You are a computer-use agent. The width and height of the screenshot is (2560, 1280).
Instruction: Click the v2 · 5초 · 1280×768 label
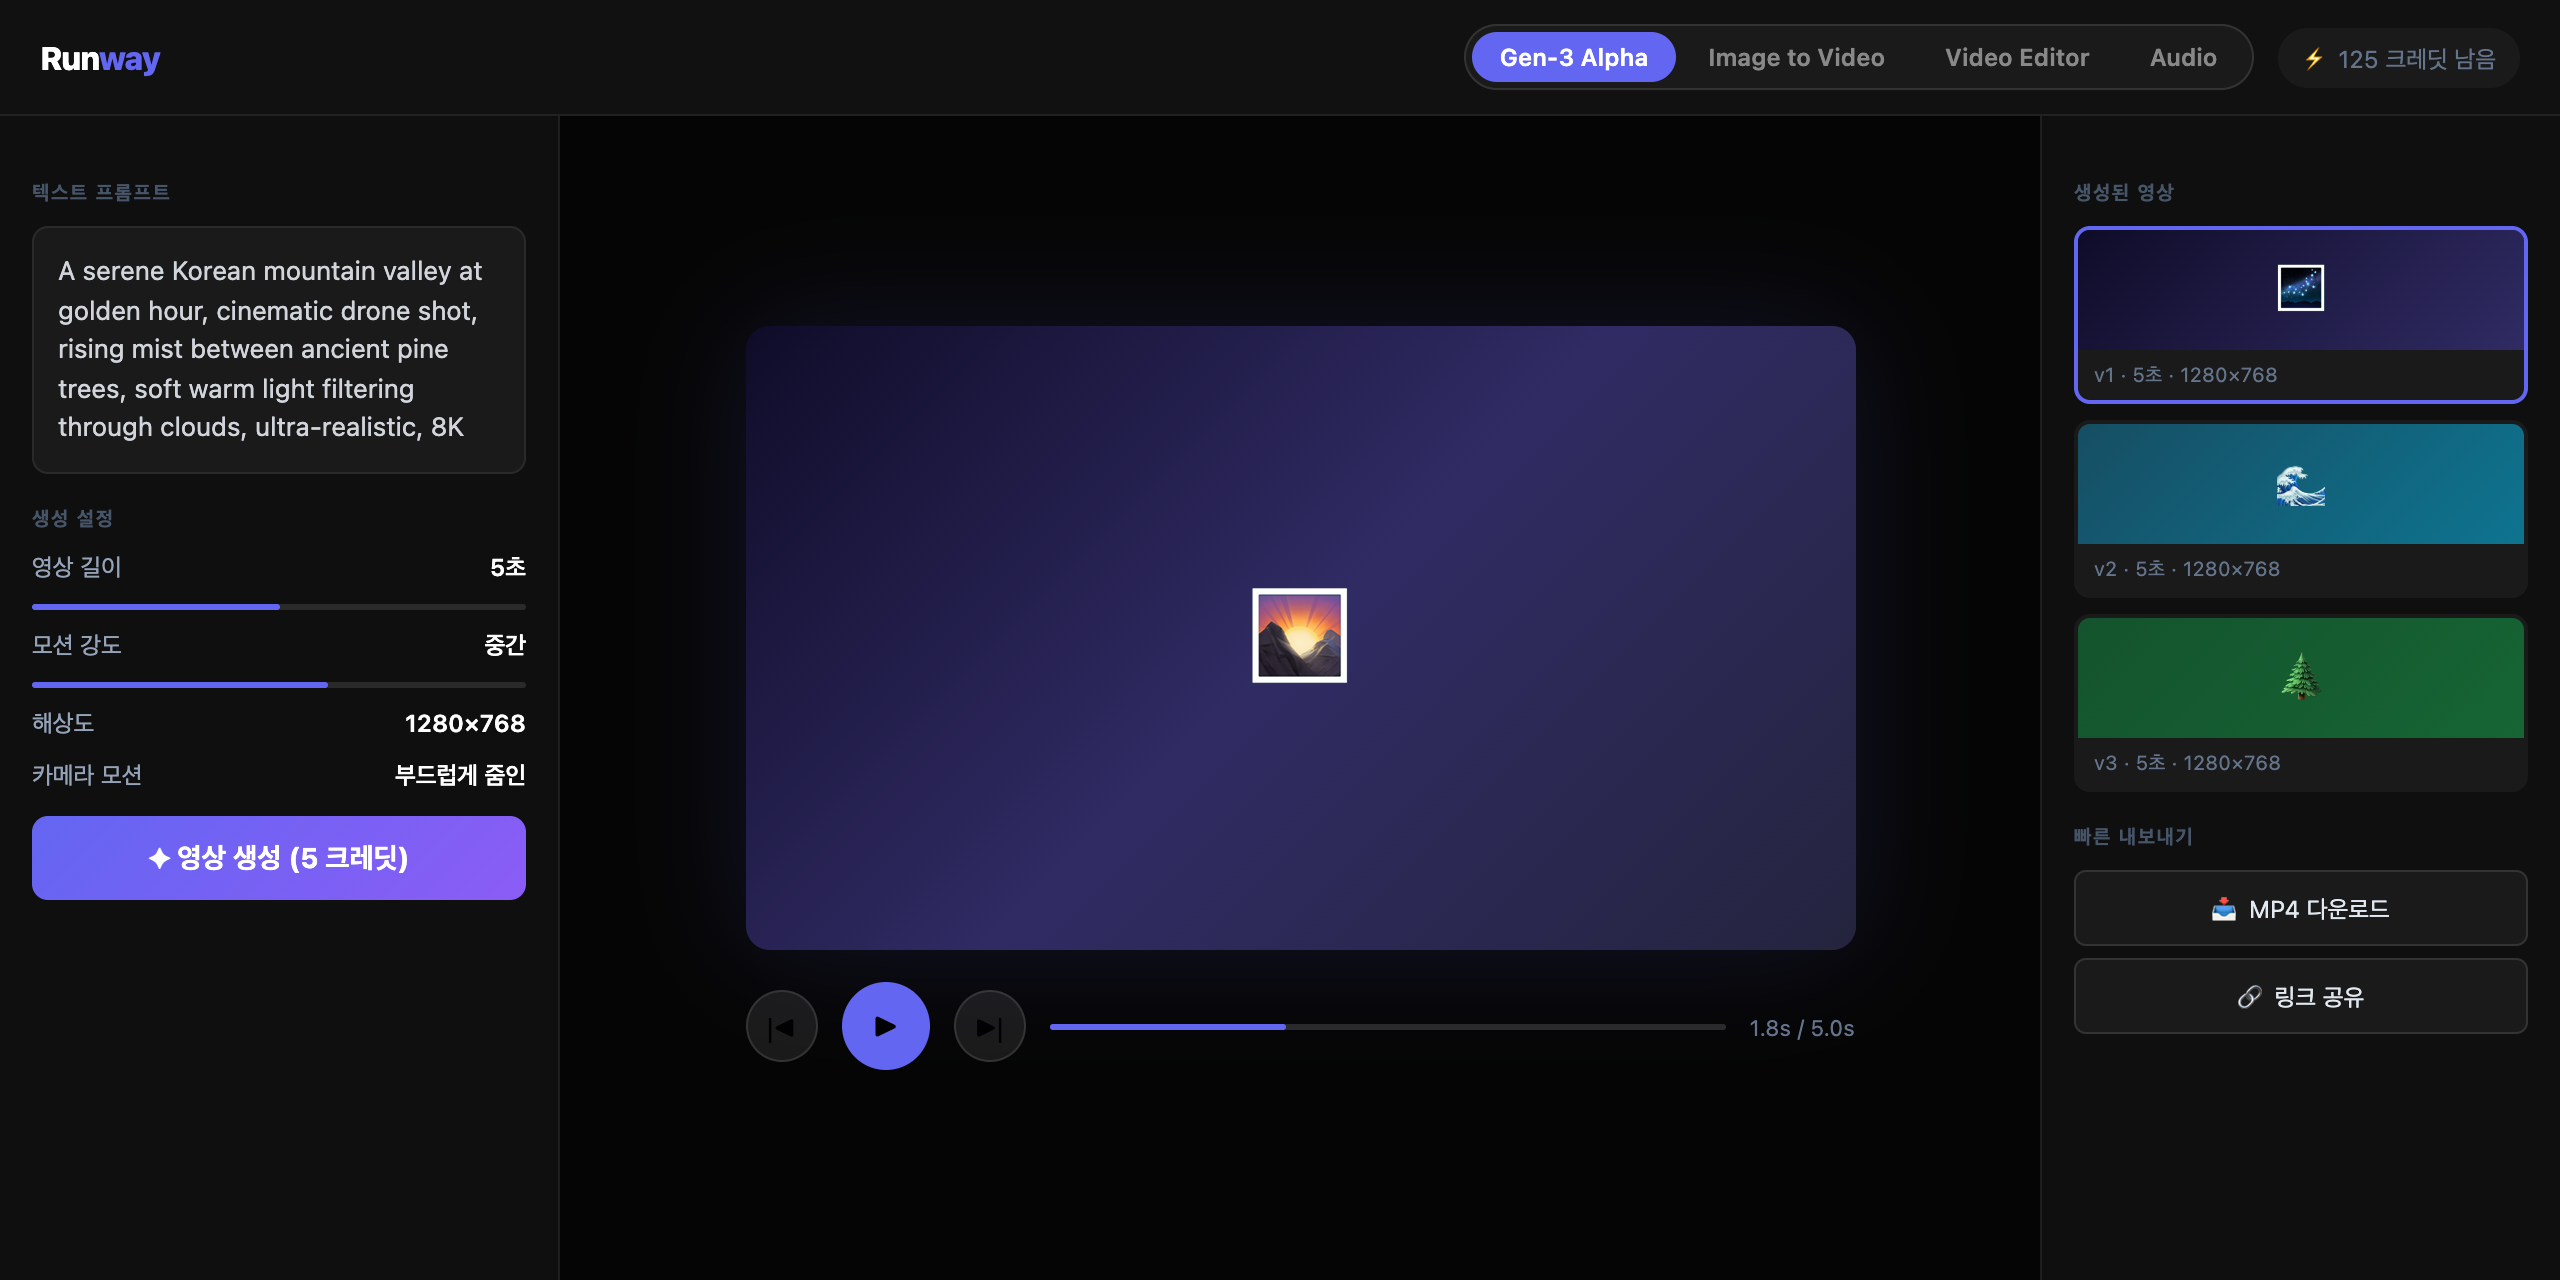tap(2187, 569)
